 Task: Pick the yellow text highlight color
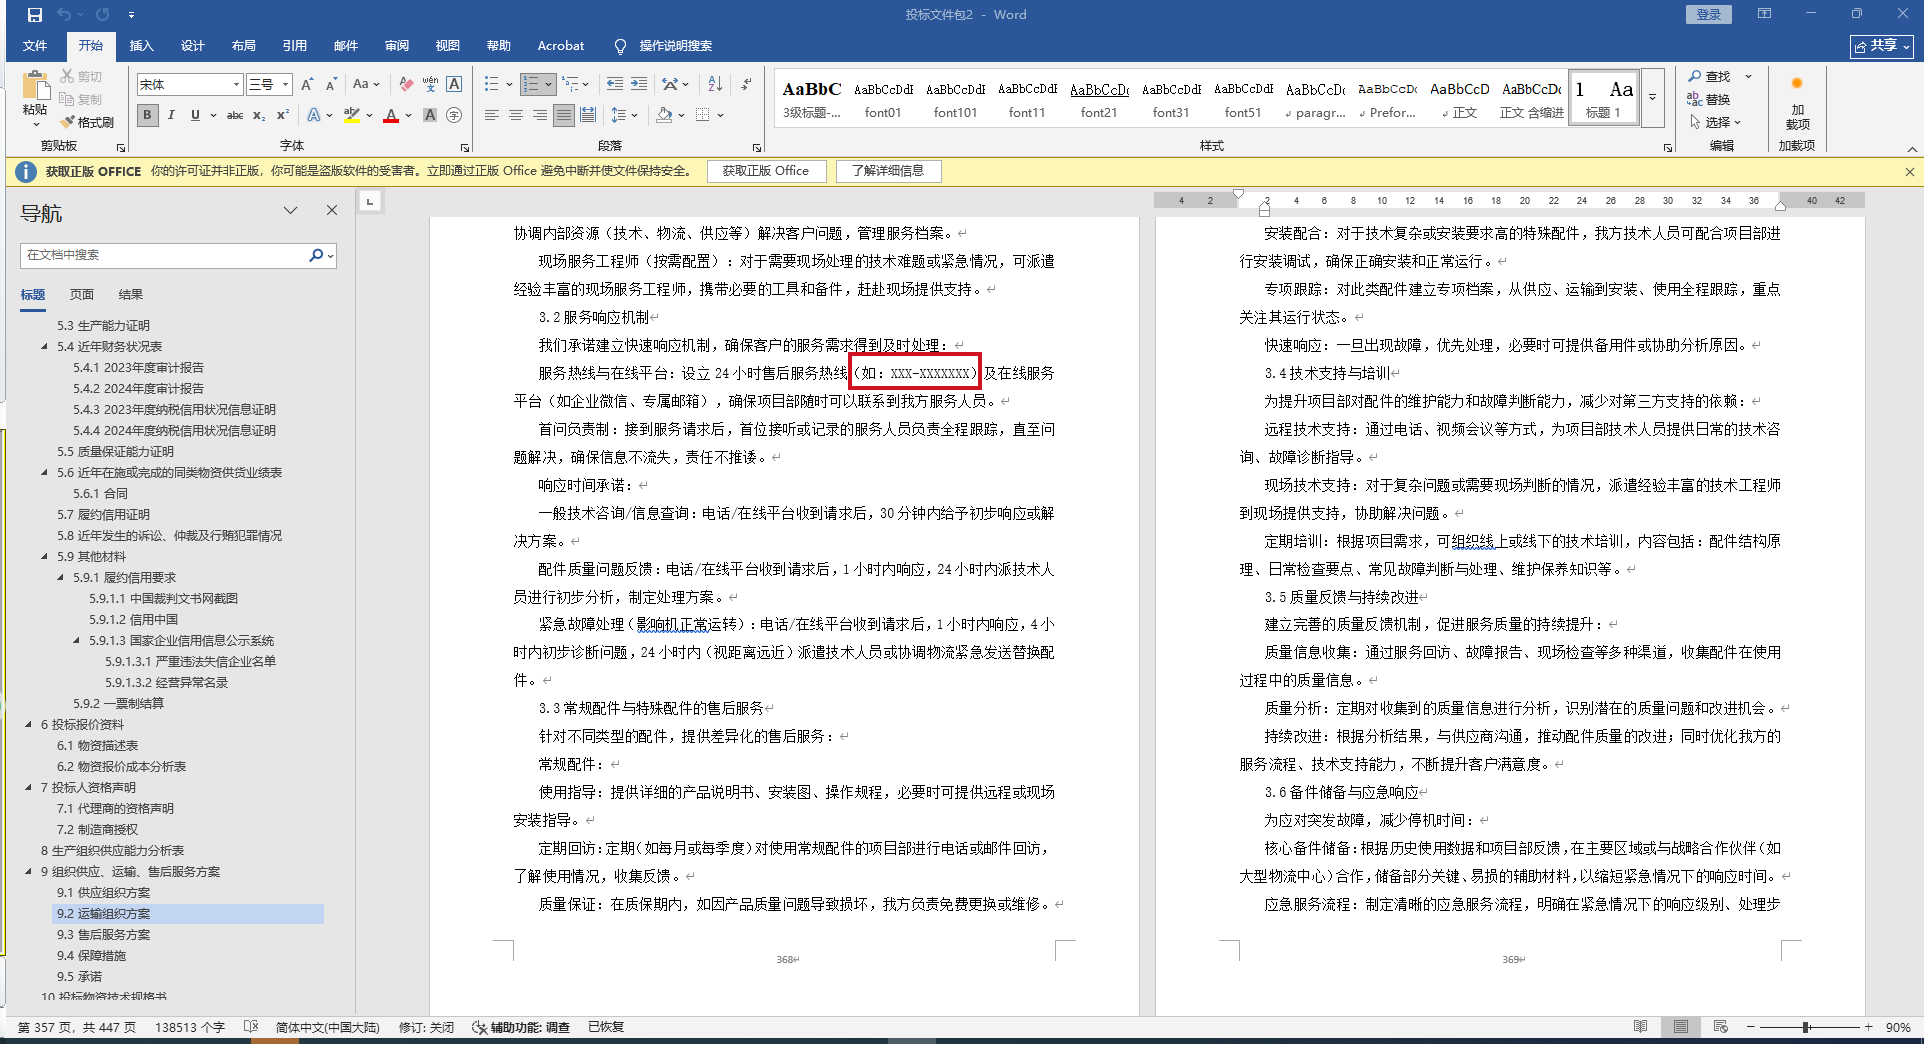coord(352,115)
